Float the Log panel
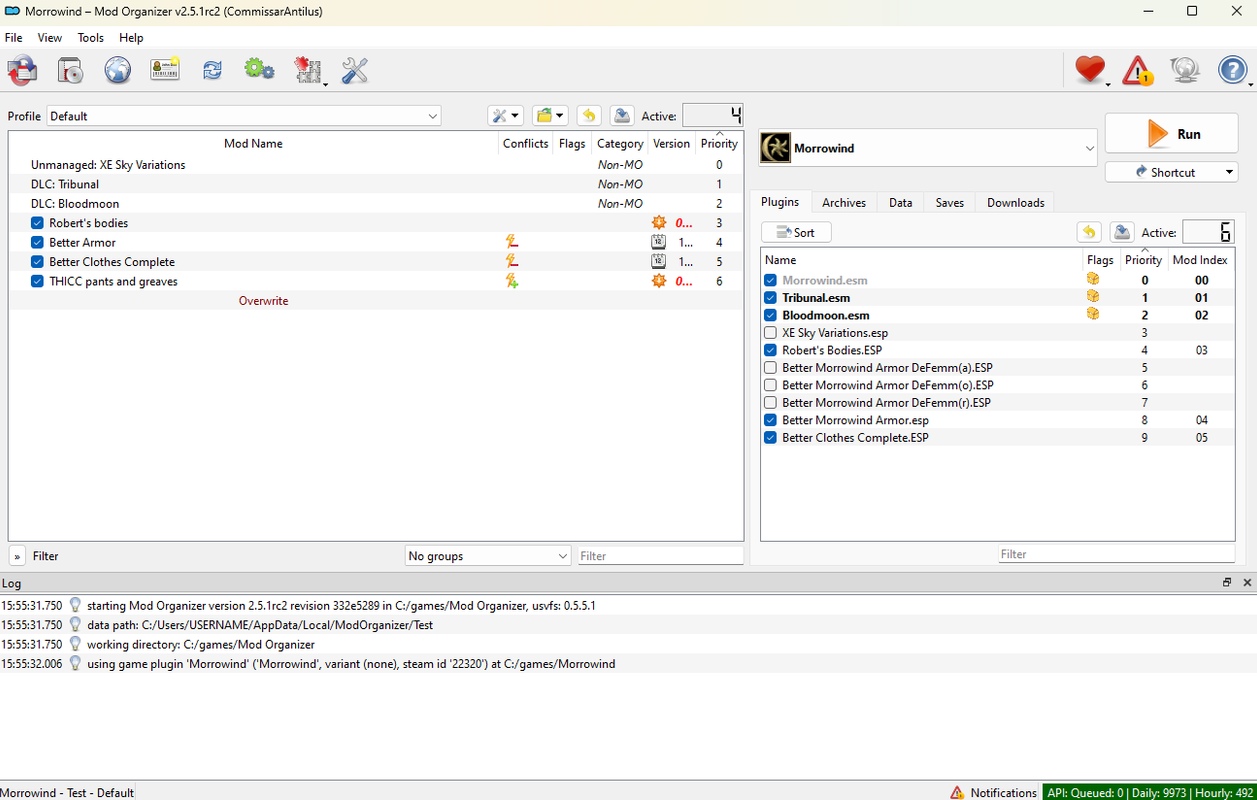Screen dimensions: 1257x800 click(1227, 582)
